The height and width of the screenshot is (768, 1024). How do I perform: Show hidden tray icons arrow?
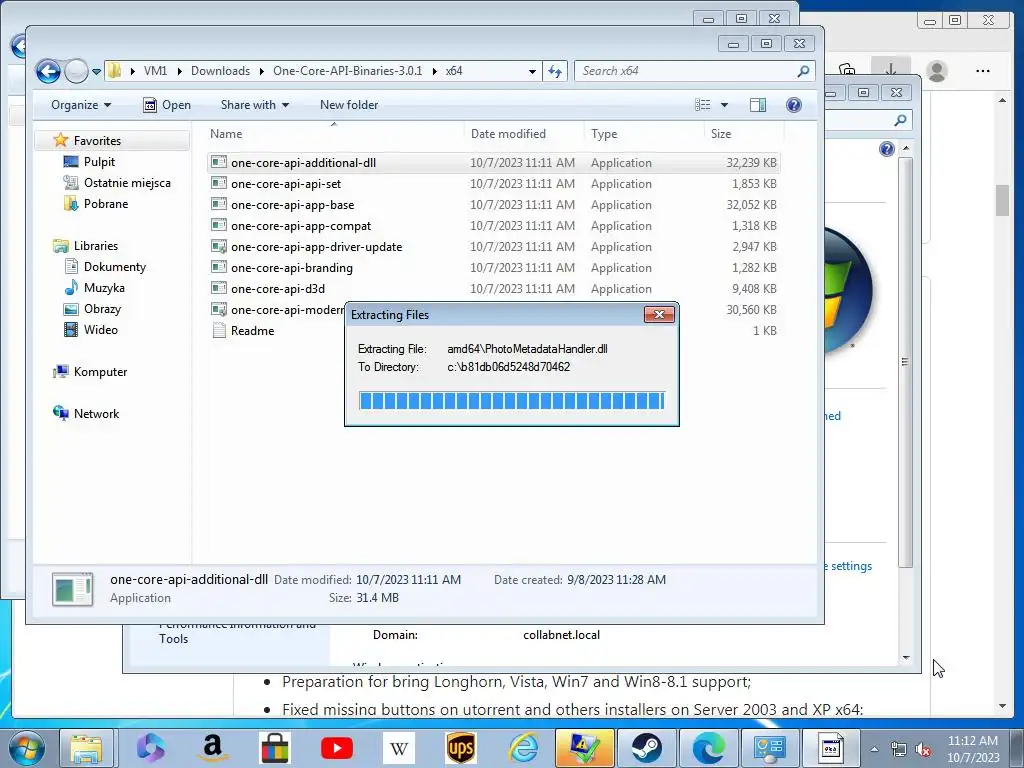[874, 749]
